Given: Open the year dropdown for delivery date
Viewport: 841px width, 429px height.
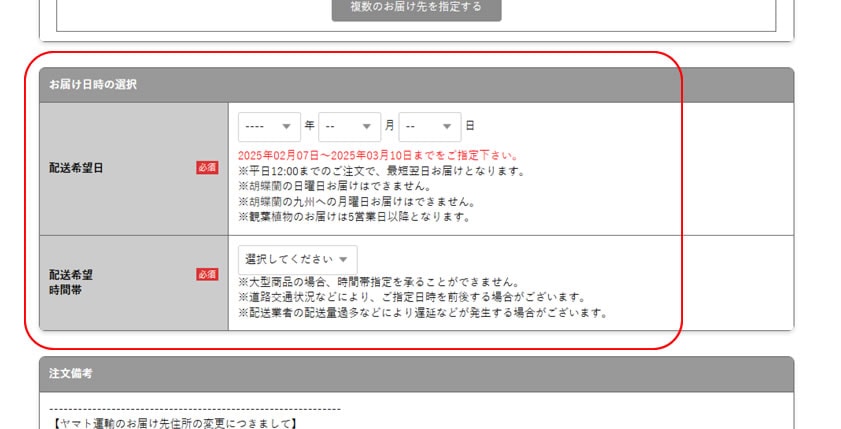Looking at the screenshot, I should tap(269, 126).
